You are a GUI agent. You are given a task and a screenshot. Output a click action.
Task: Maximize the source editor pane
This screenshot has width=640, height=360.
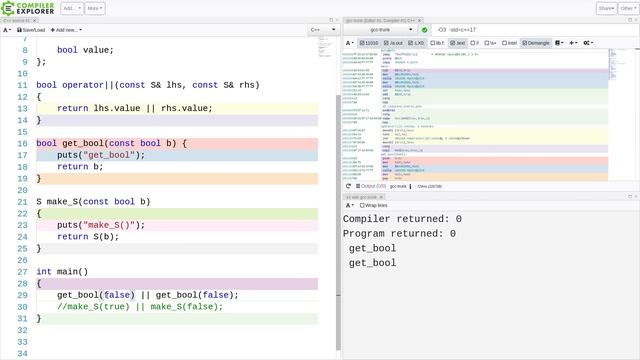point(331,20)
